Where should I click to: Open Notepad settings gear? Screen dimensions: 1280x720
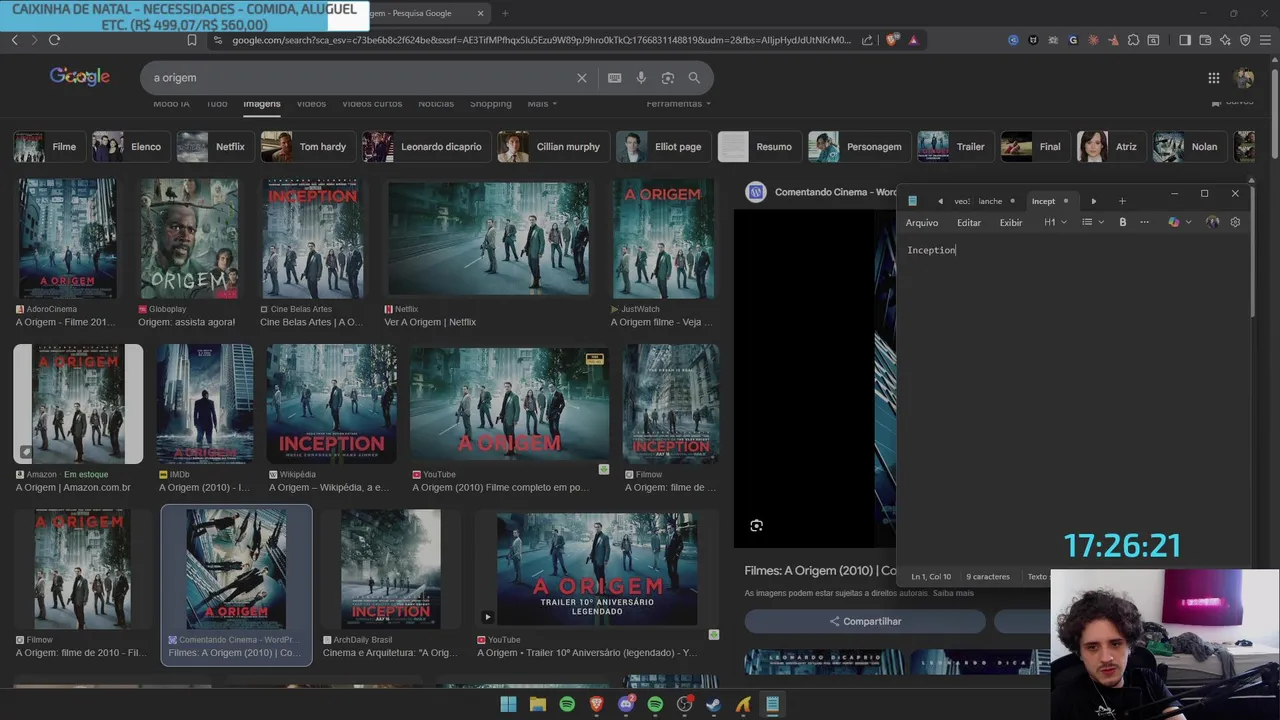coord(1235,222)
